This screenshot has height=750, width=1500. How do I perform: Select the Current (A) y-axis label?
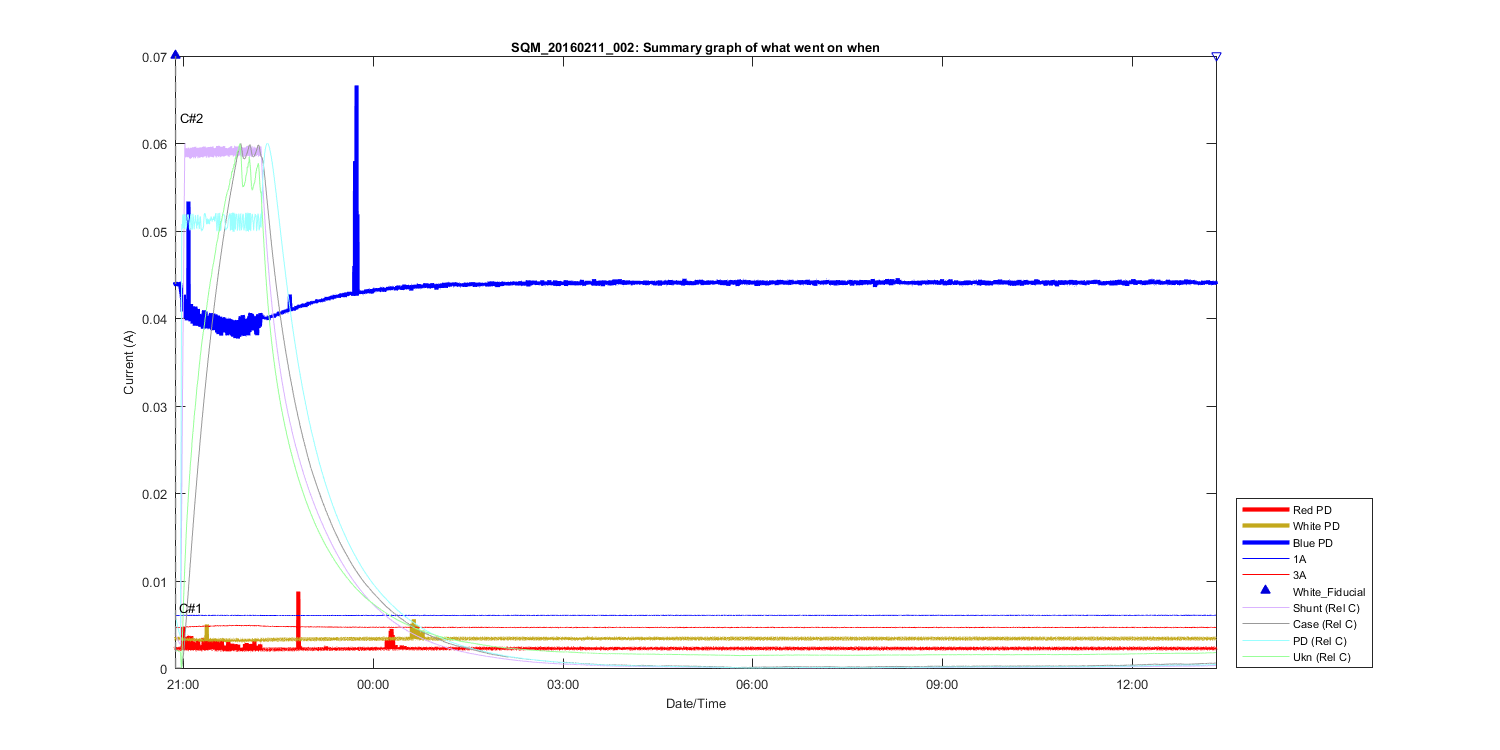coord(129,363)
